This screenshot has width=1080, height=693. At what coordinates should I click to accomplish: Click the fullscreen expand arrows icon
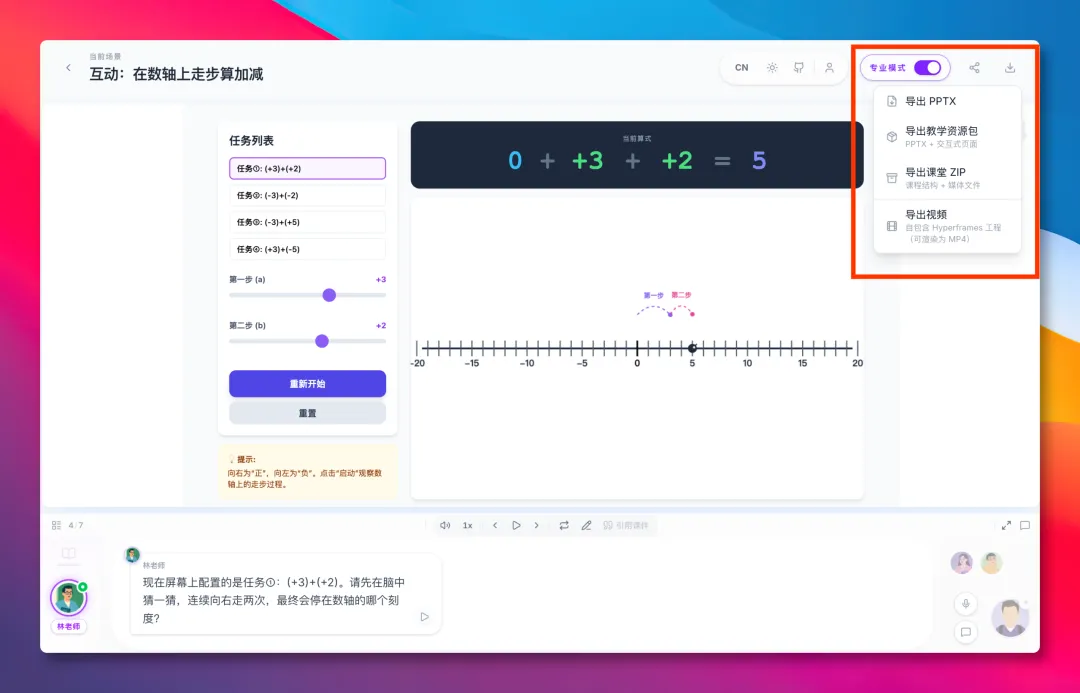coord(1006,525)
